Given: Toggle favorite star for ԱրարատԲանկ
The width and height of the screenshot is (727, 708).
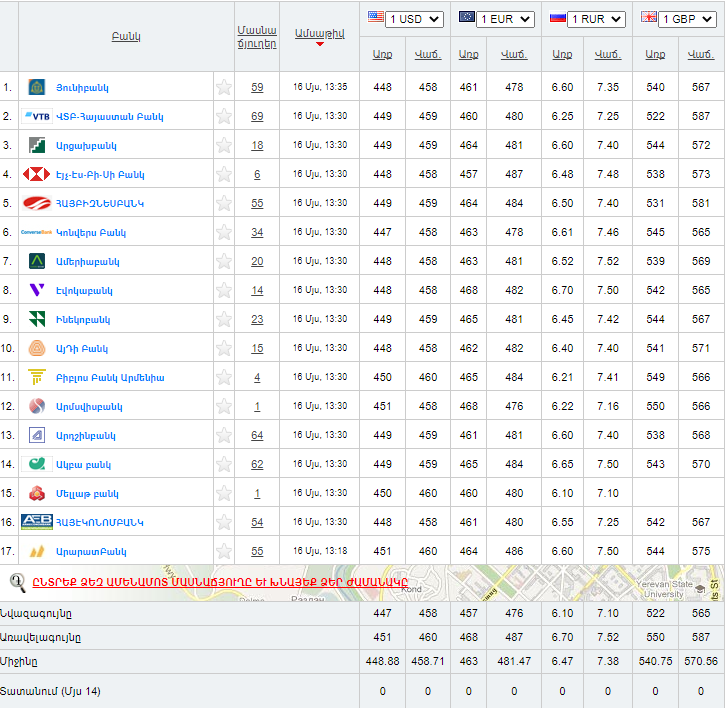Looking at the screenshot, I should (x=224, y=551).
